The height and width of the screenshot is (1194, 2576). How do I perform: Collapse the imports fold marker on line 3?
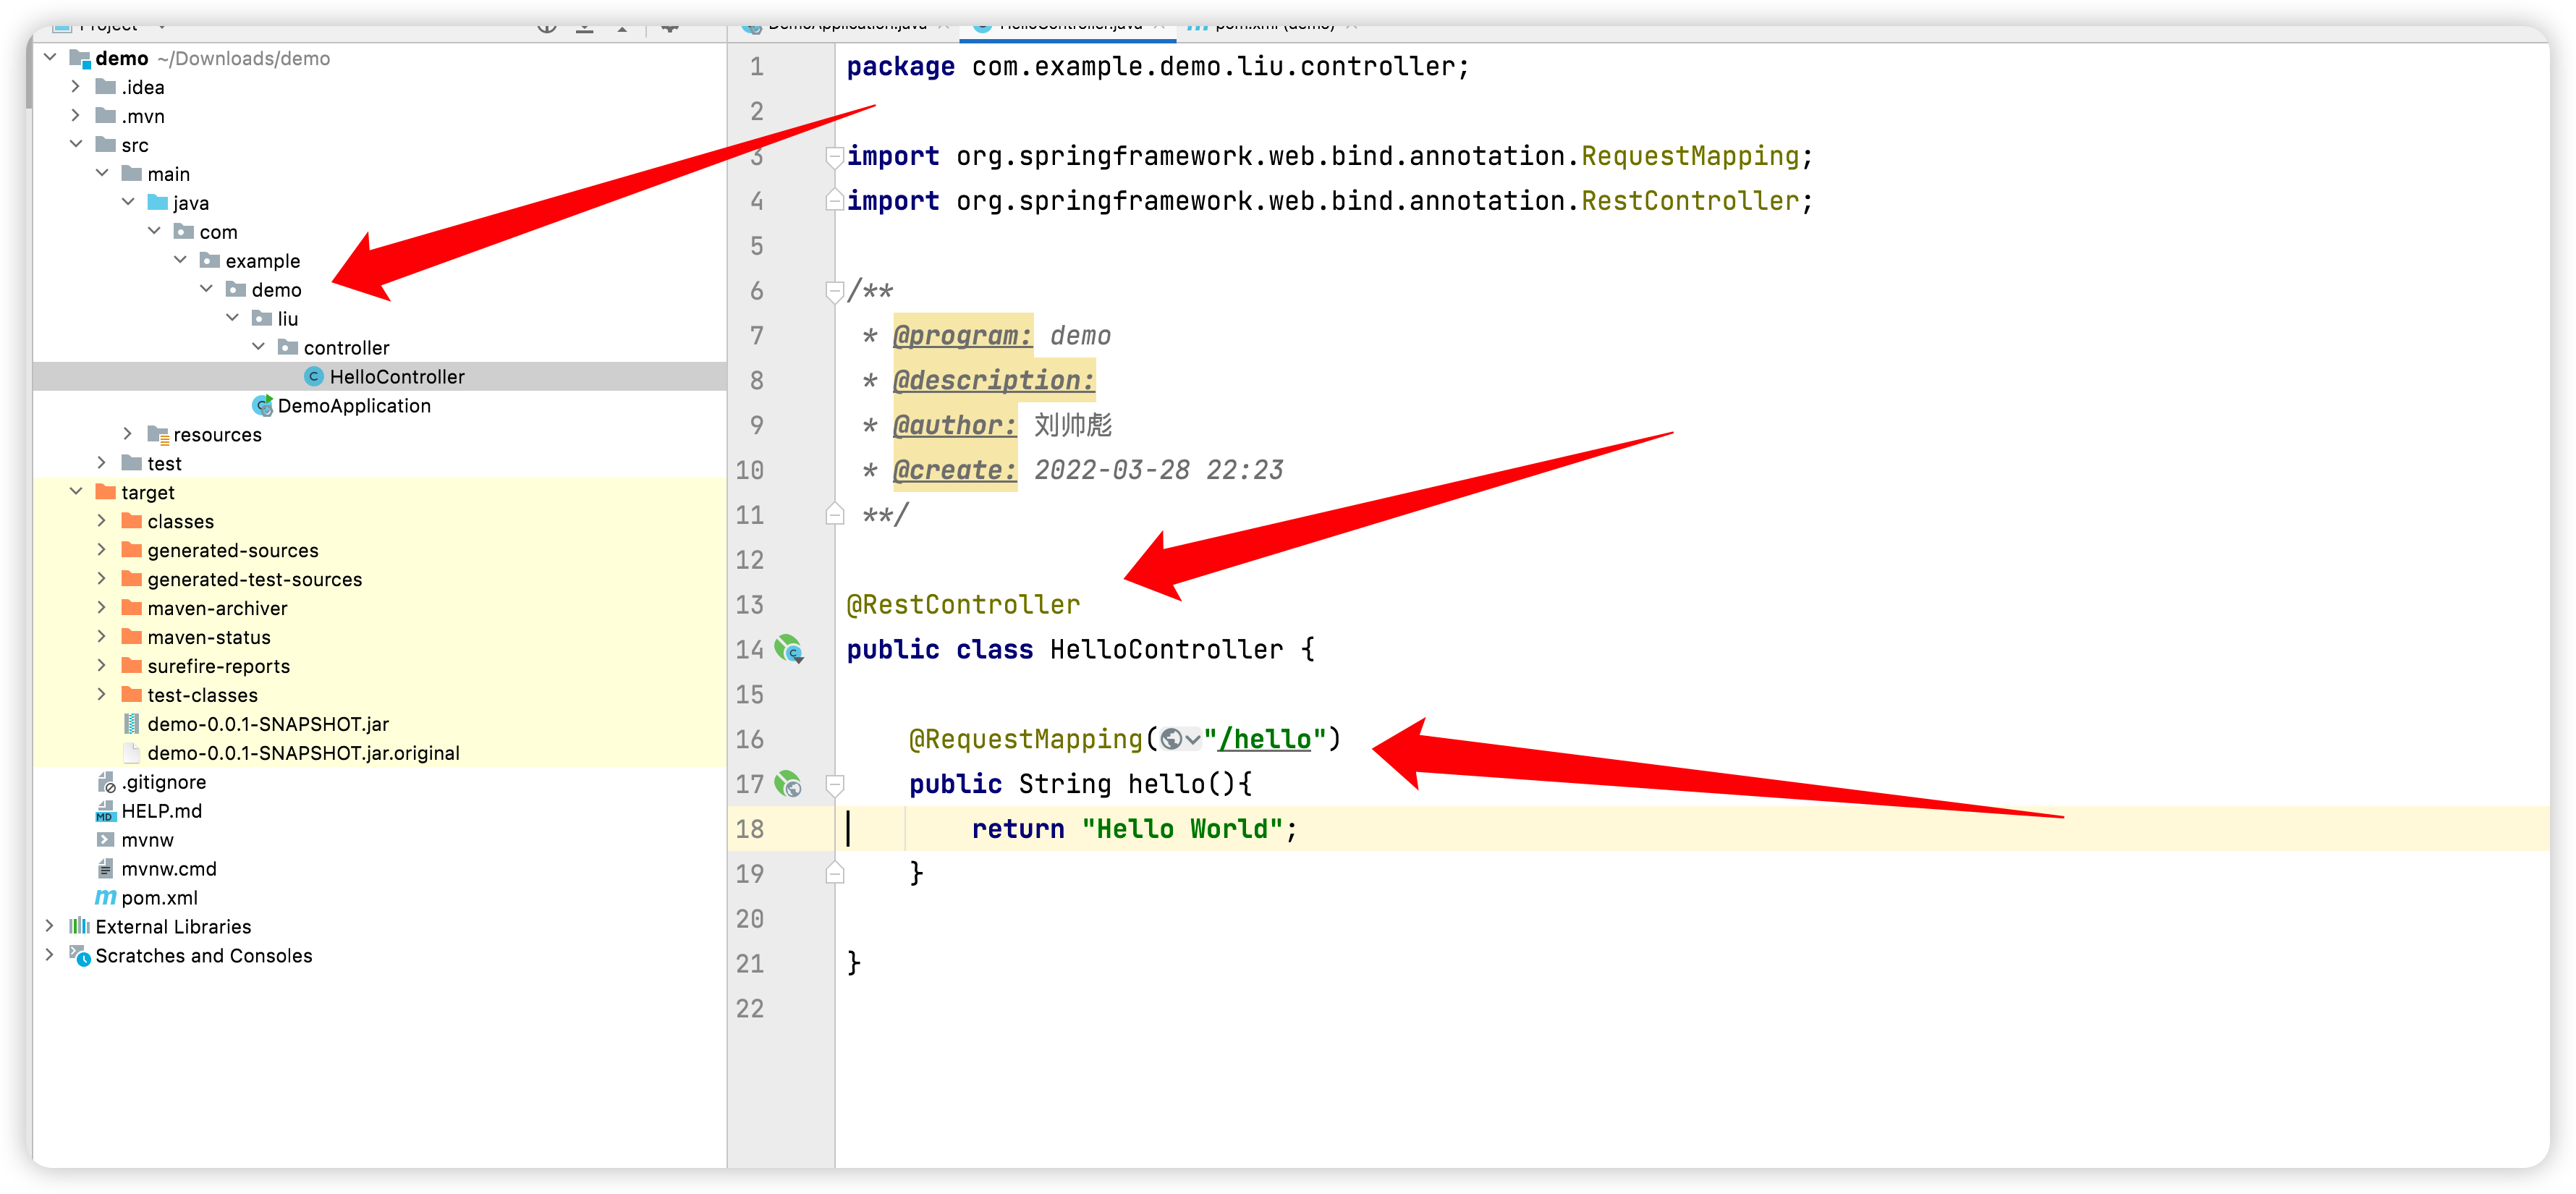point(834,157)
